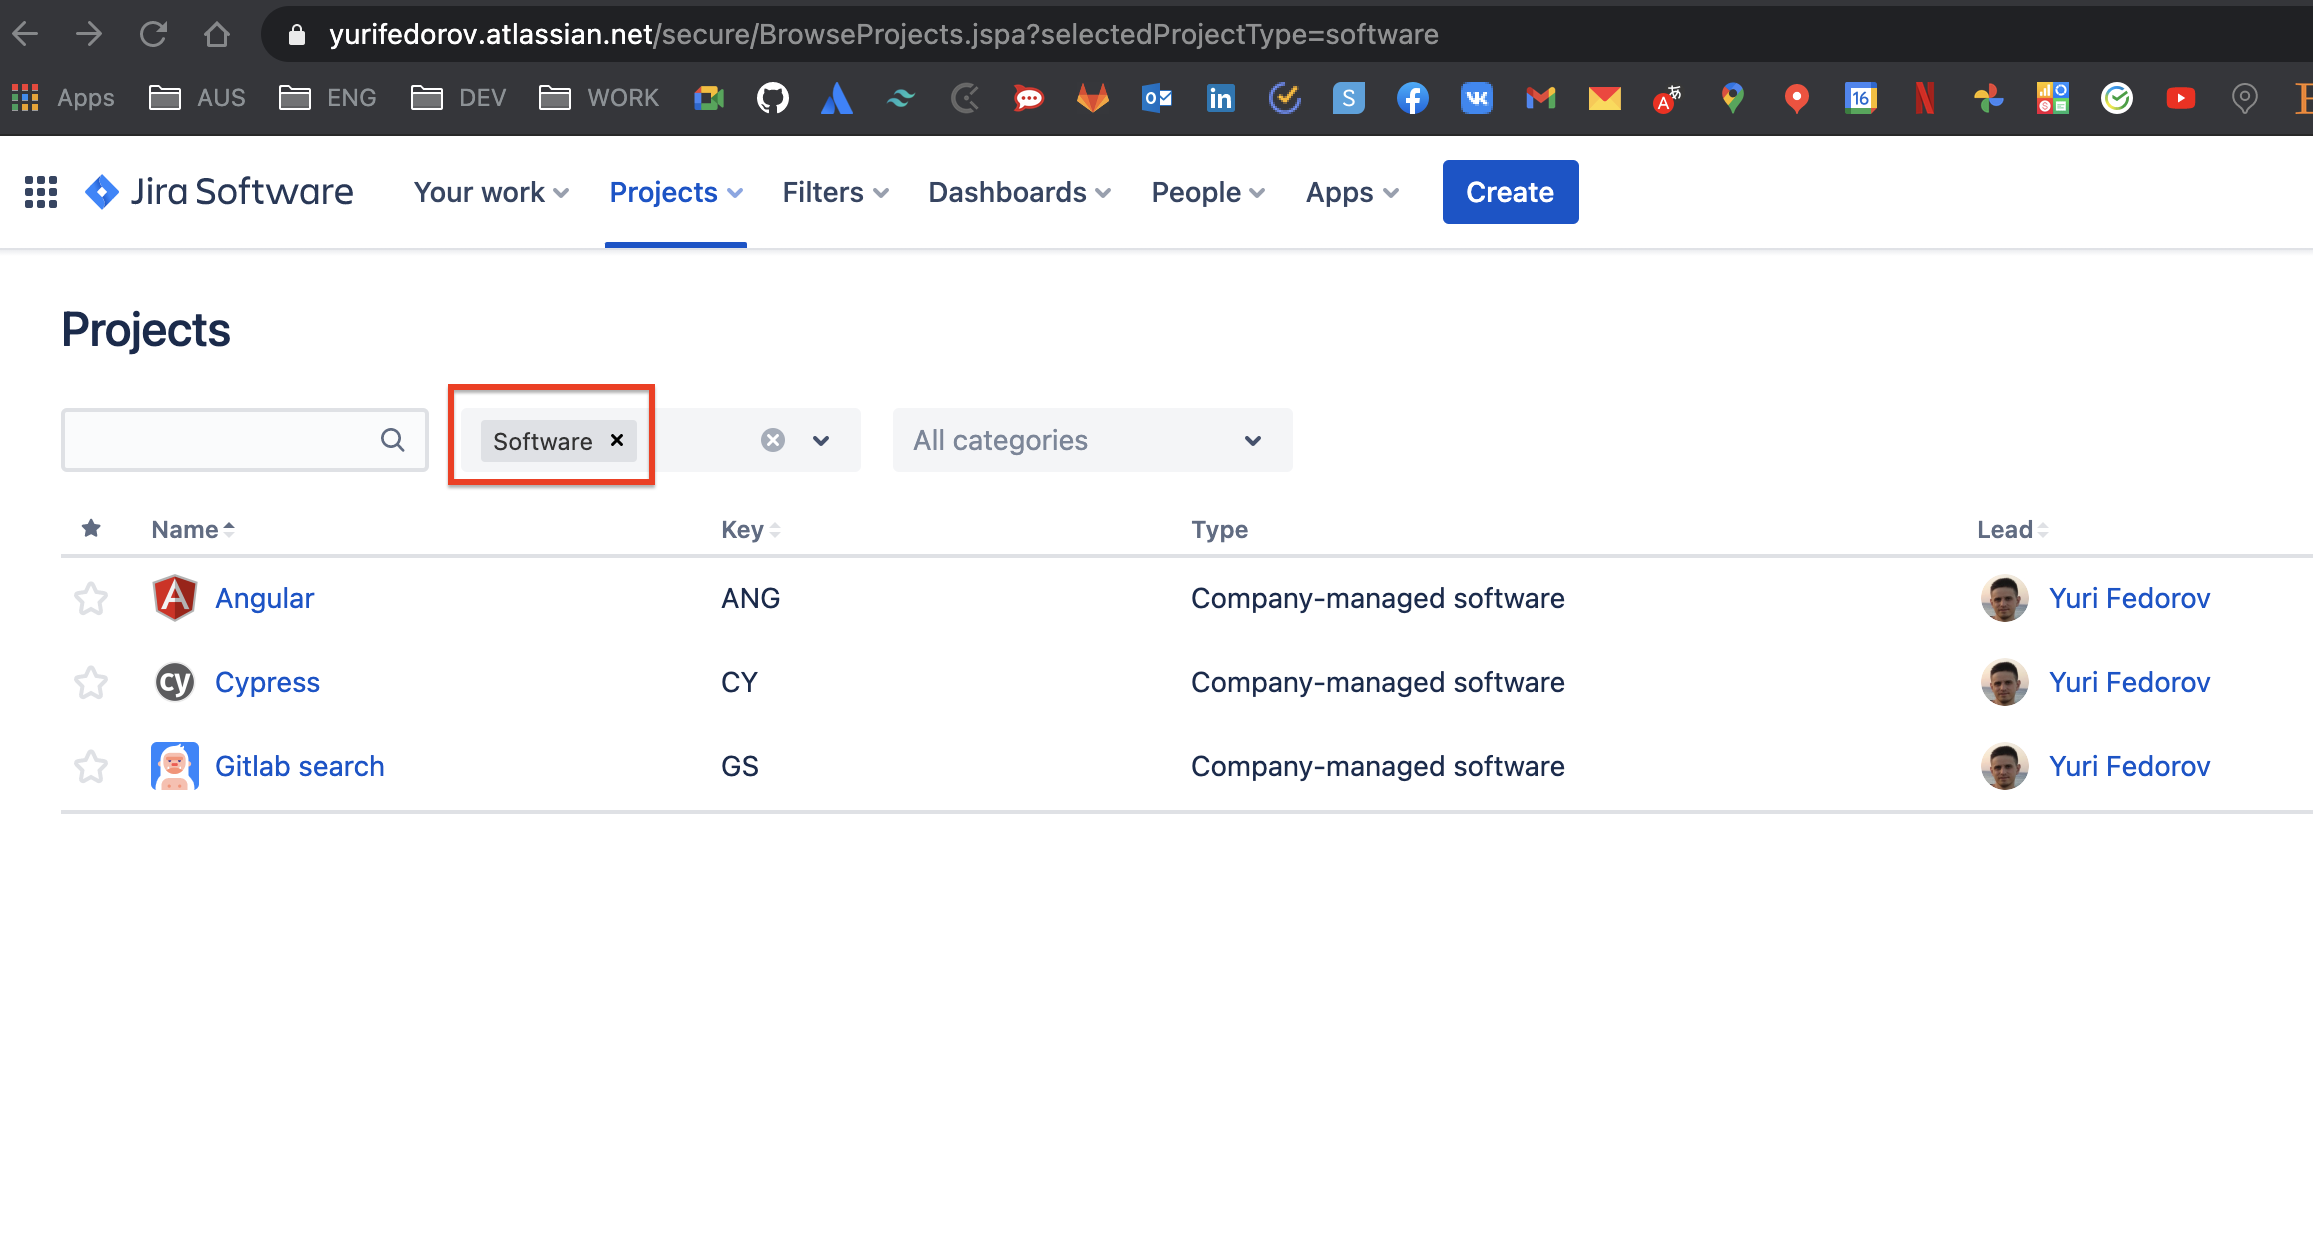Open the Dashboards menu

coord(1019,192)
